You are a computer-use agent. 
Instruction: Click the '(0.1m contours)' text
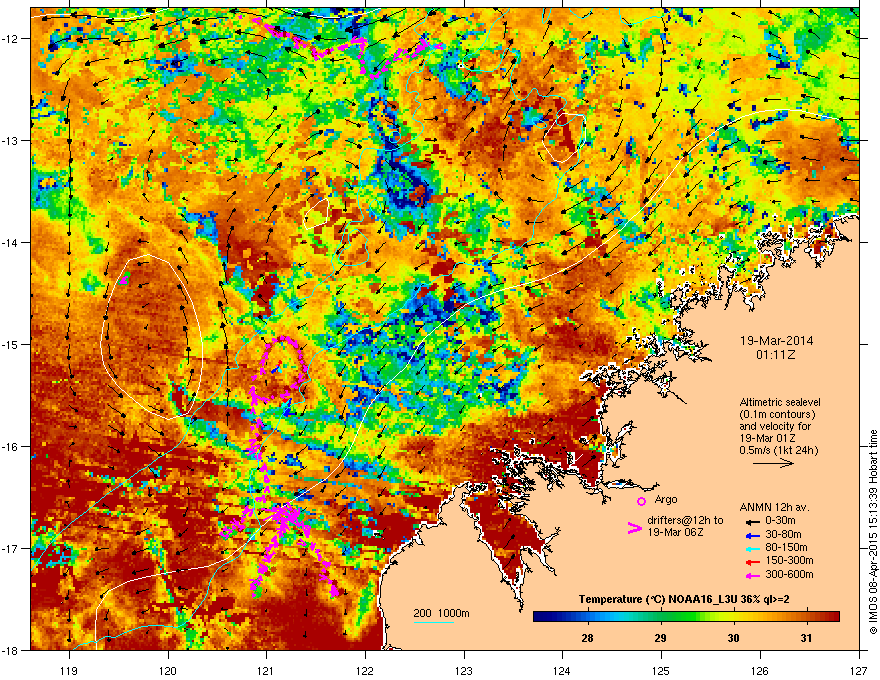[777, 415]
